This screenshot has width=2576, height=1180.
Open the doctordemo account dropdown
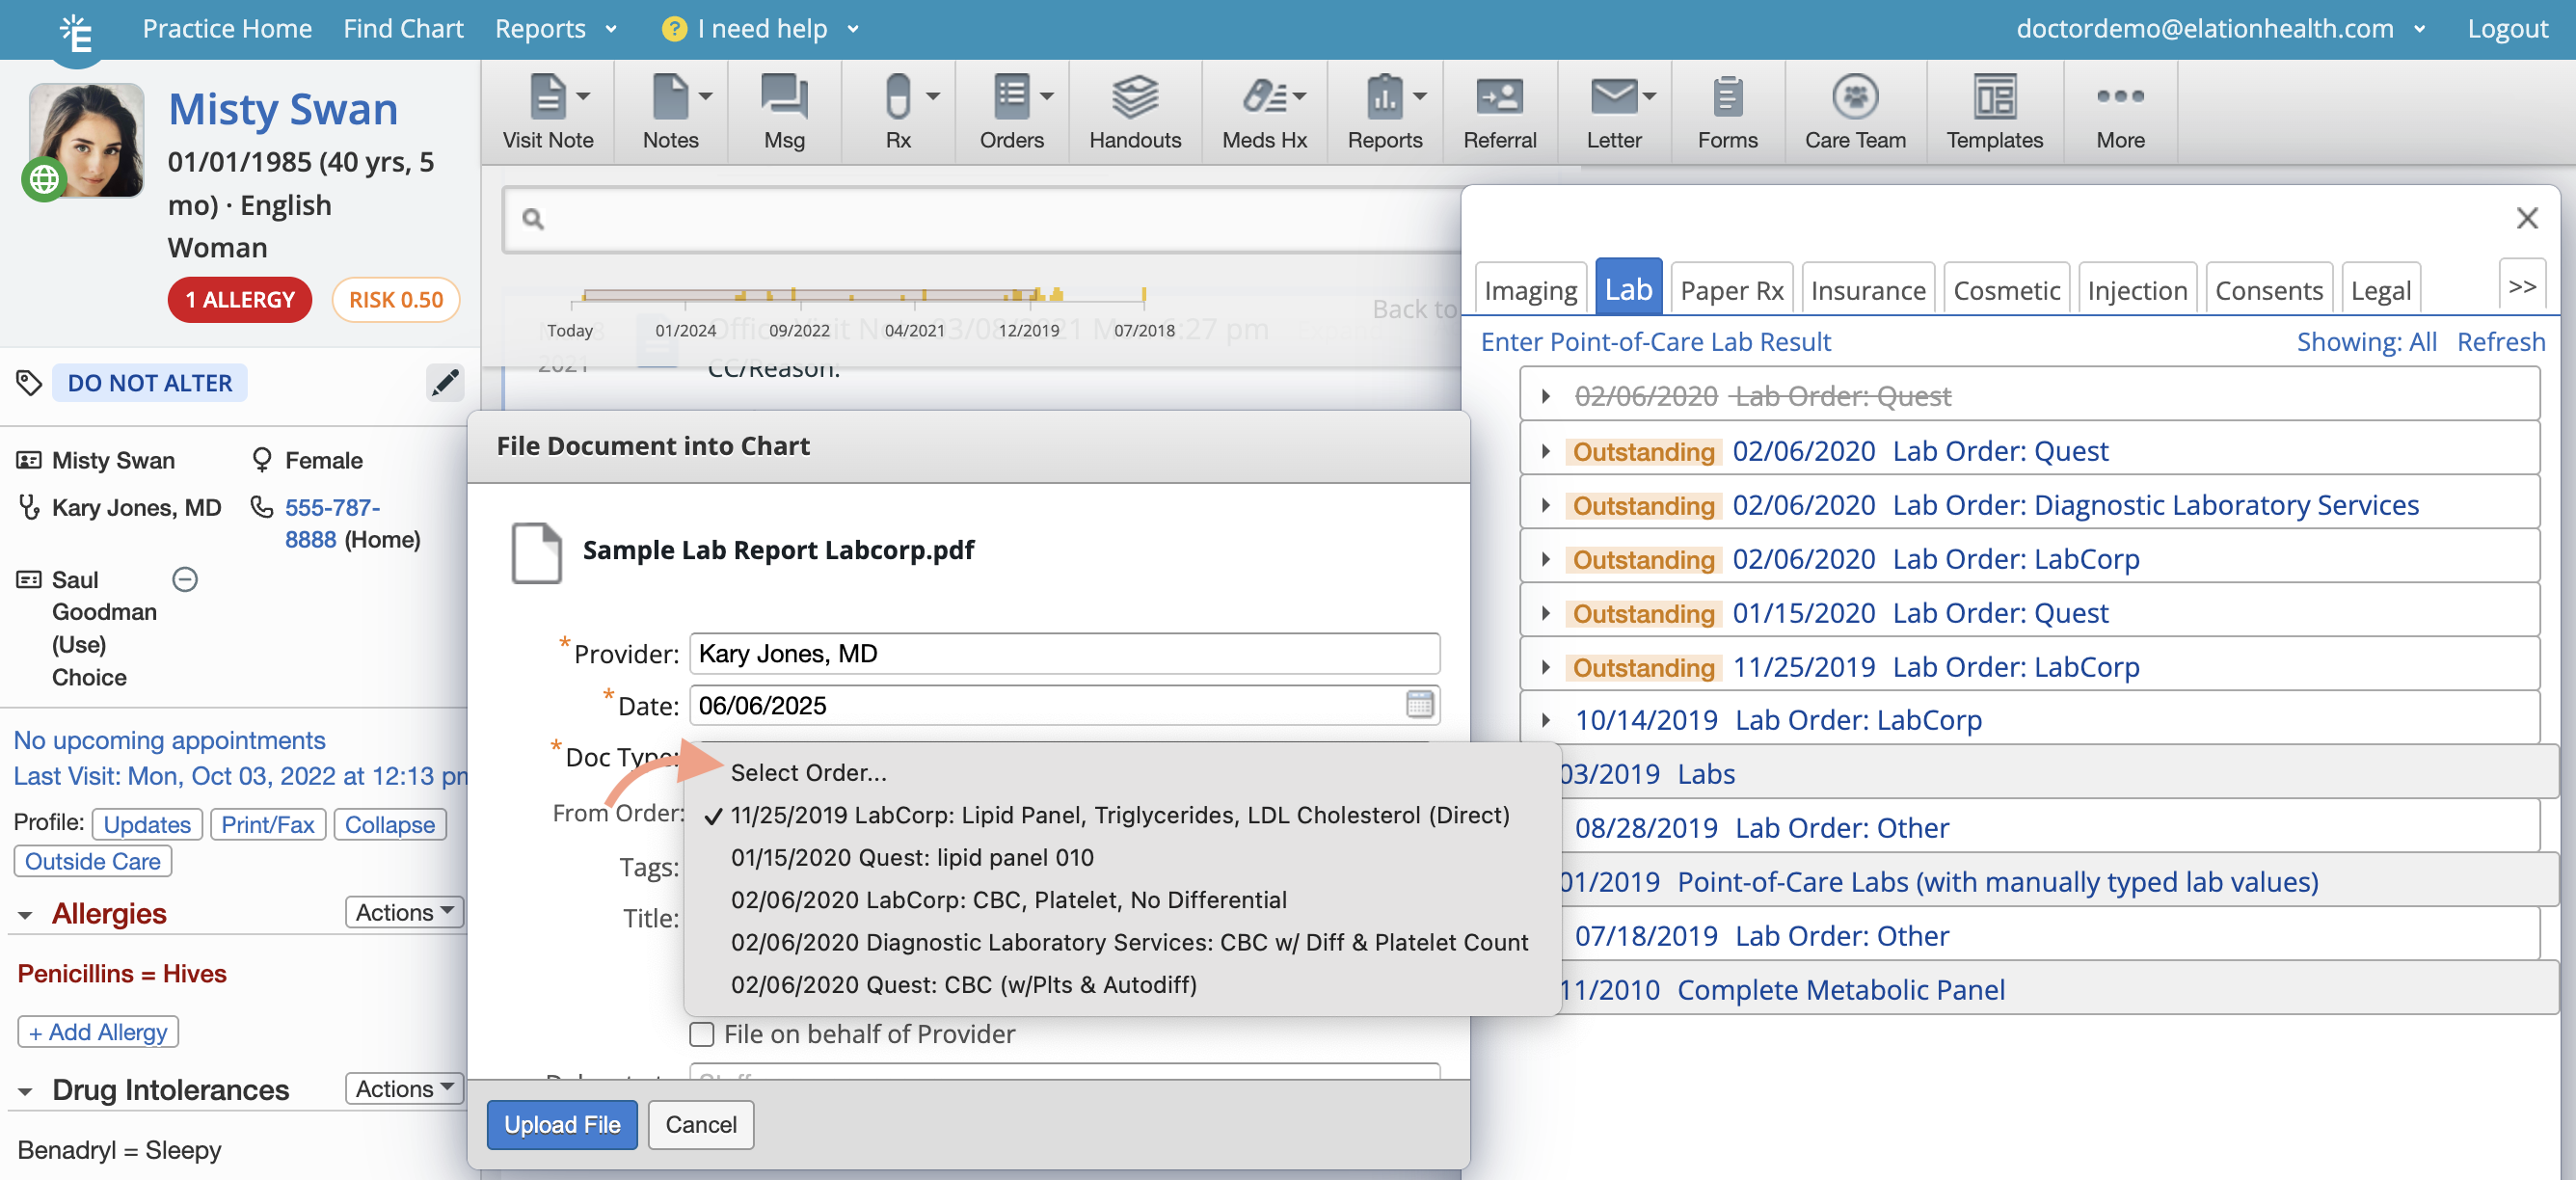pos(2220,29)
